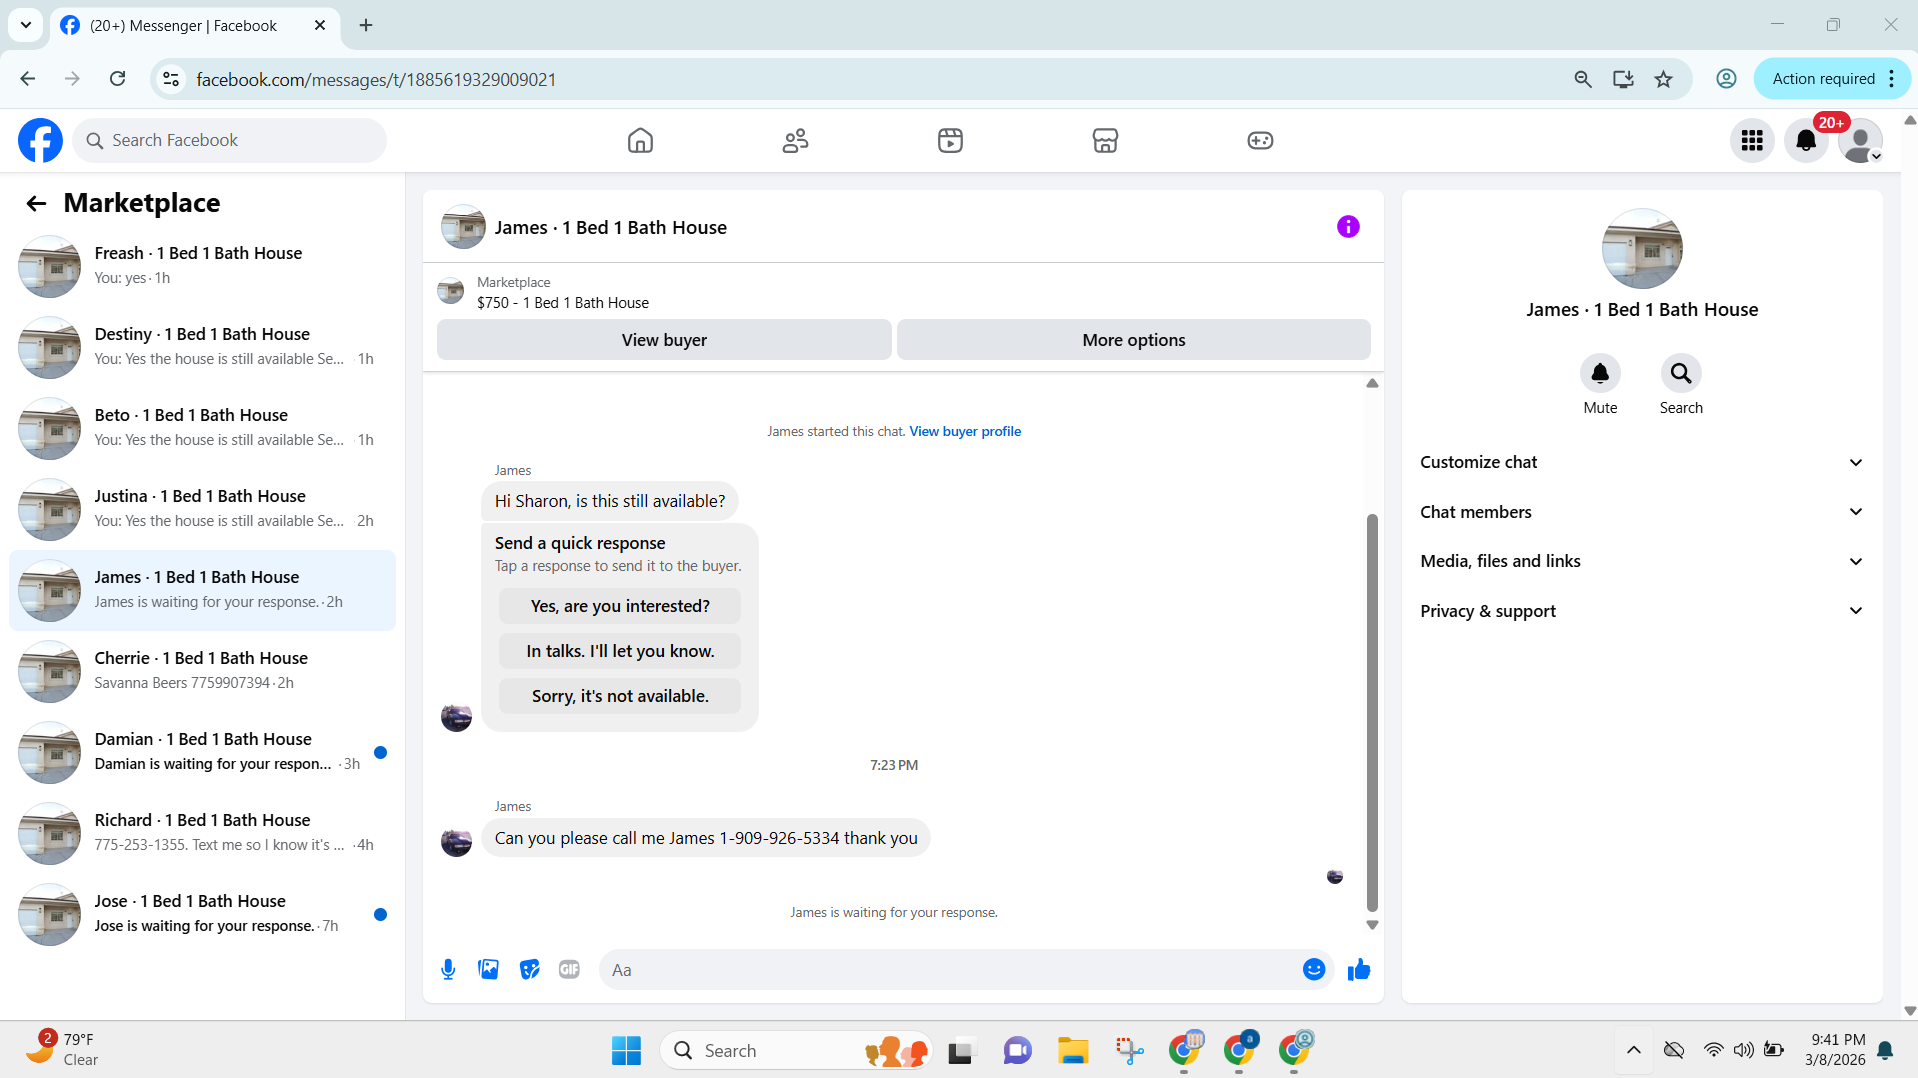Open Freash 1 Bed 1 Bath House chat
The height and width of the screenshot is (1078, 1918).
(x=202, y=266)
